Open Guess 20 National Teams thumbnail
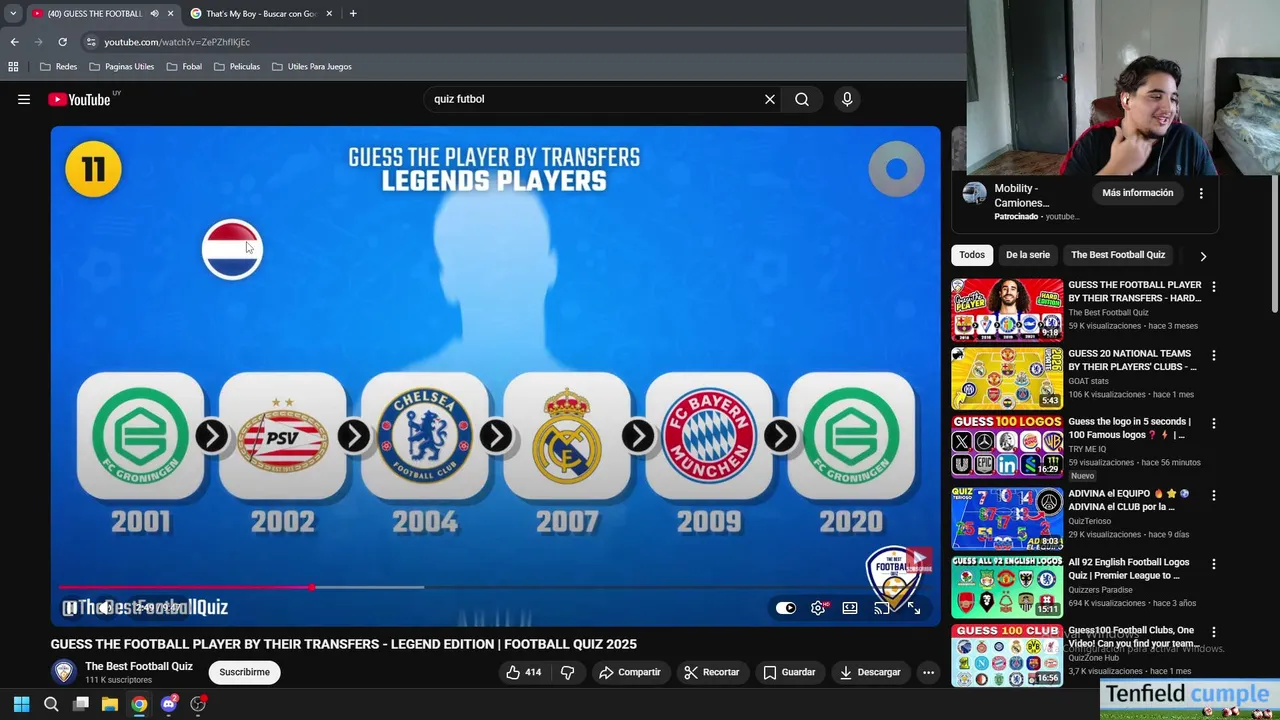The width and height of the screenshot is (1280, 720). coord(1007,378)
